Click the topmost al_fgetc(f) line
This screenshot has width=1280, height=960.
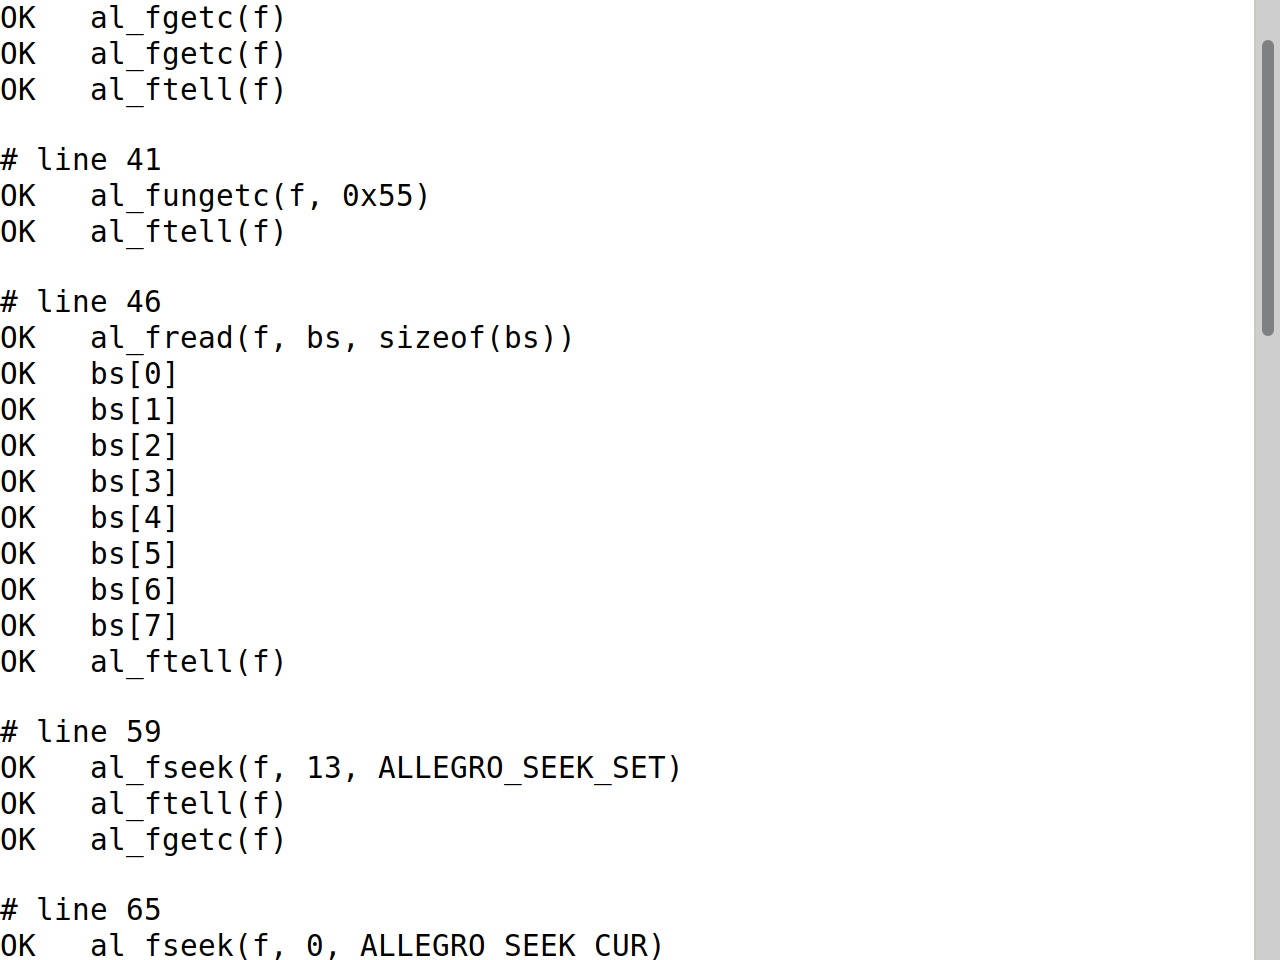coord(143,18)
